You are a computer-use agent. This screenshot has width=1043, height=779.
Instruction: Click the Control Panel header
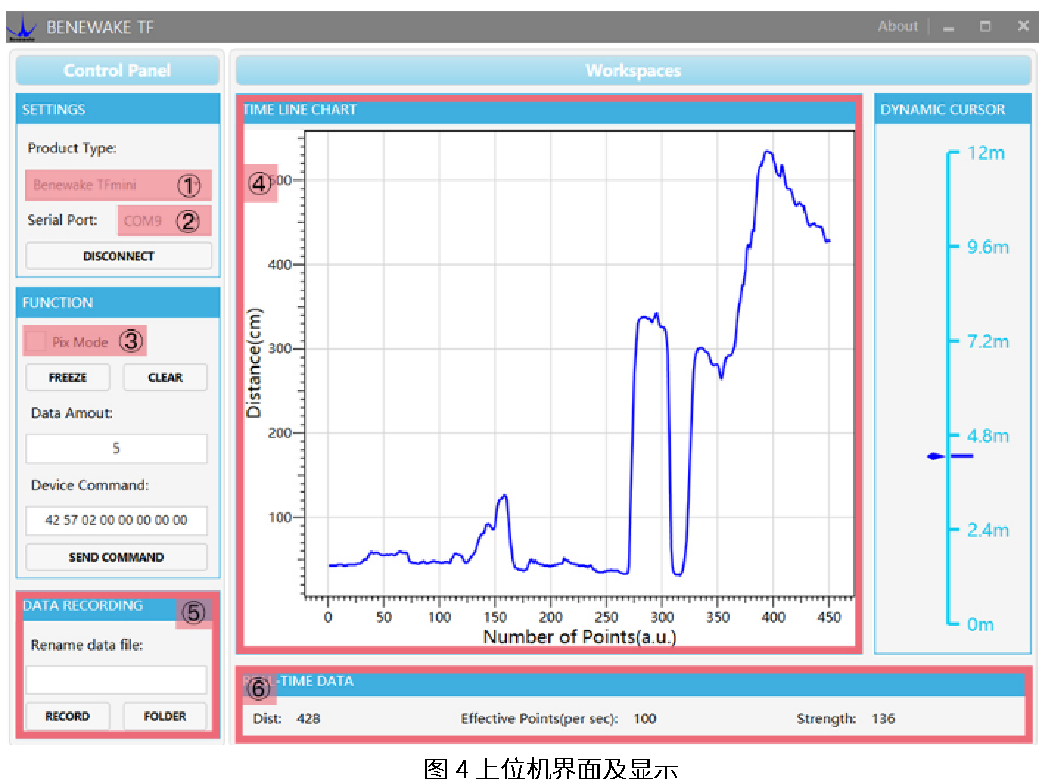[118, 71]
